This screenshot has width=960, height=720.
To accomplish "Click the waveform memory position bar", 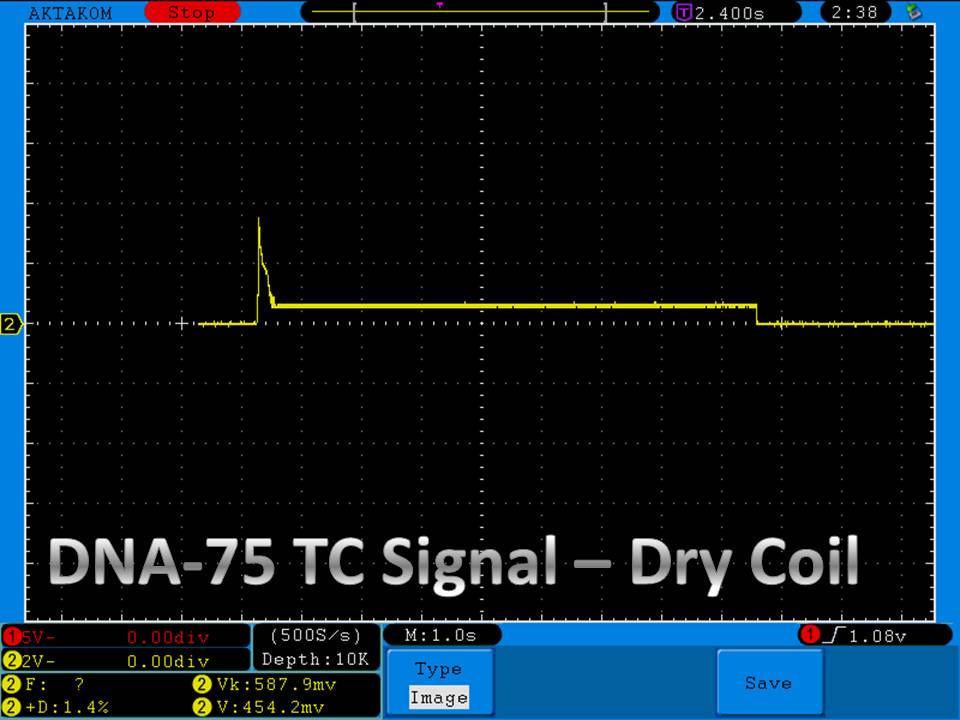I will (480, 13).
